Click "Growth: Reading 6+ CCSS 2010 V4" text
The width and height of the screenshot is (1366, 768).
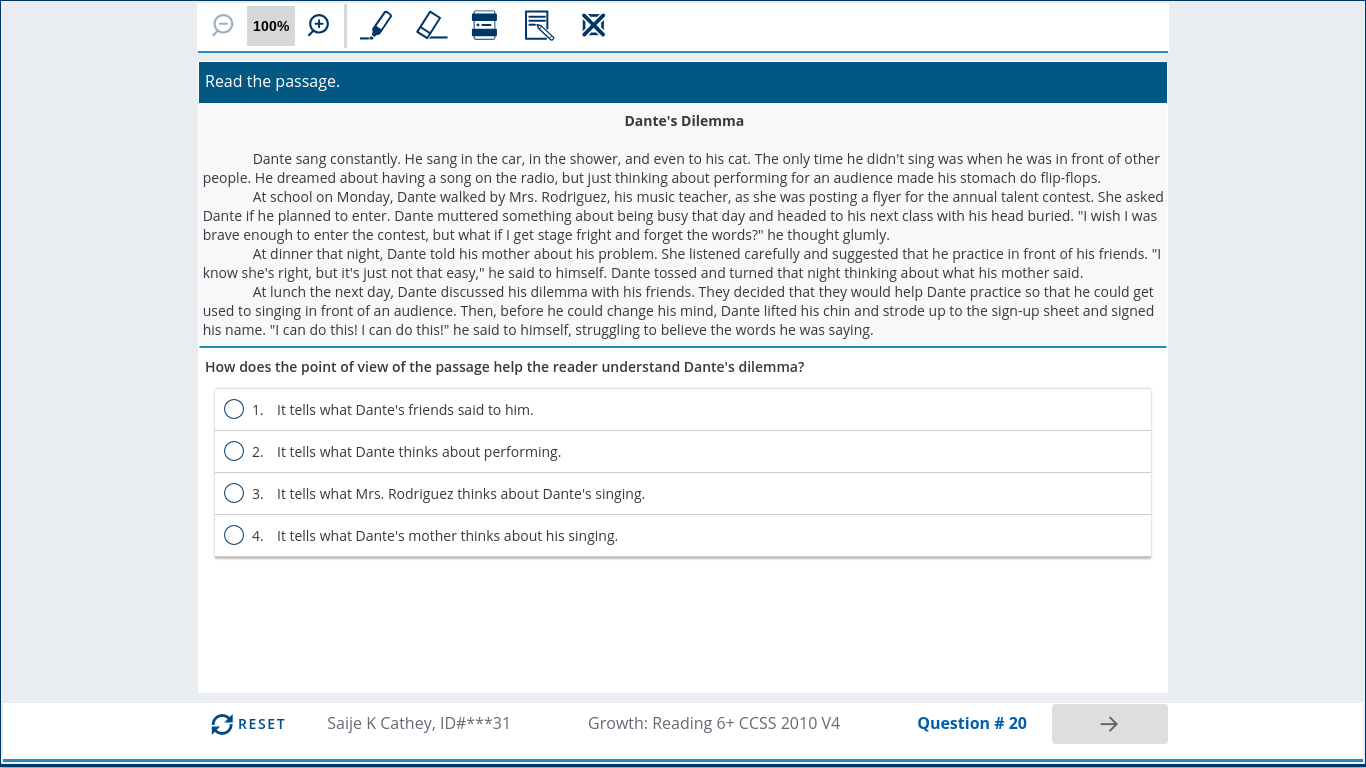(x=714, y=723)
